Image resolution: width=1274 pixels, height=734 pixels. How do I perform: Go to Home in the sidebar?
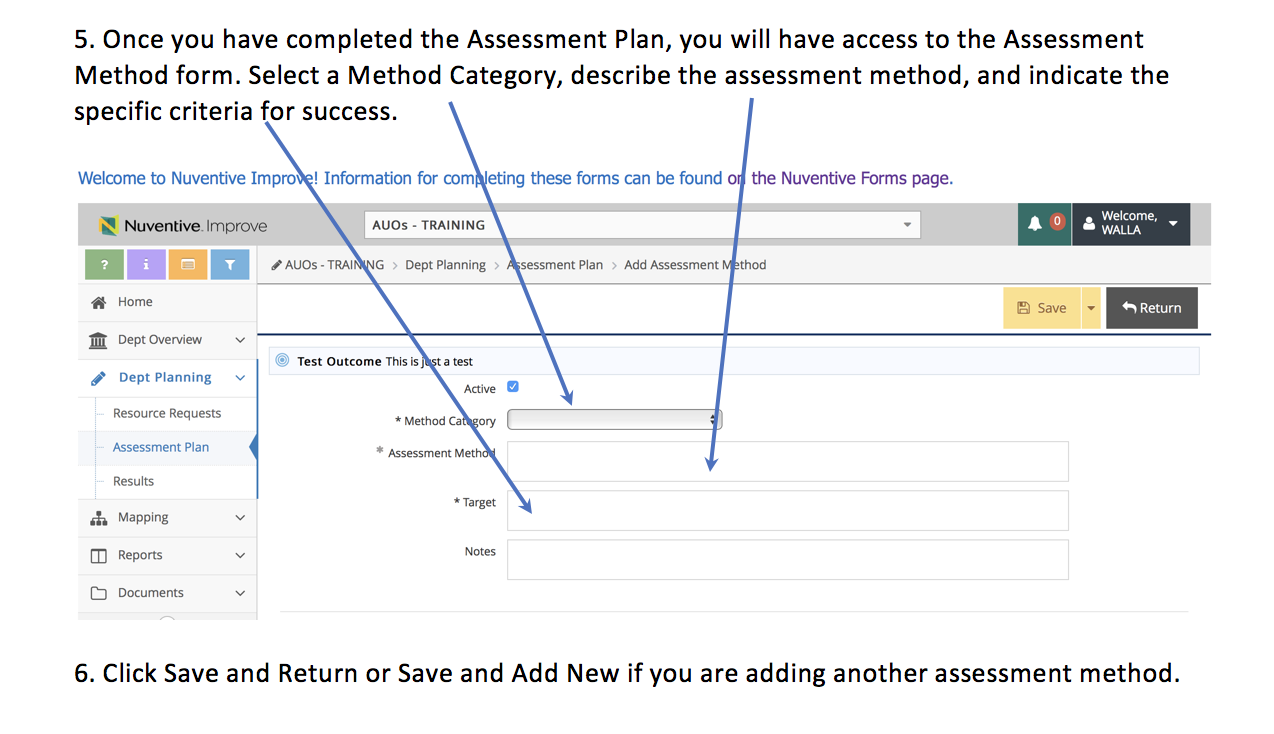(x=135, y=302)
